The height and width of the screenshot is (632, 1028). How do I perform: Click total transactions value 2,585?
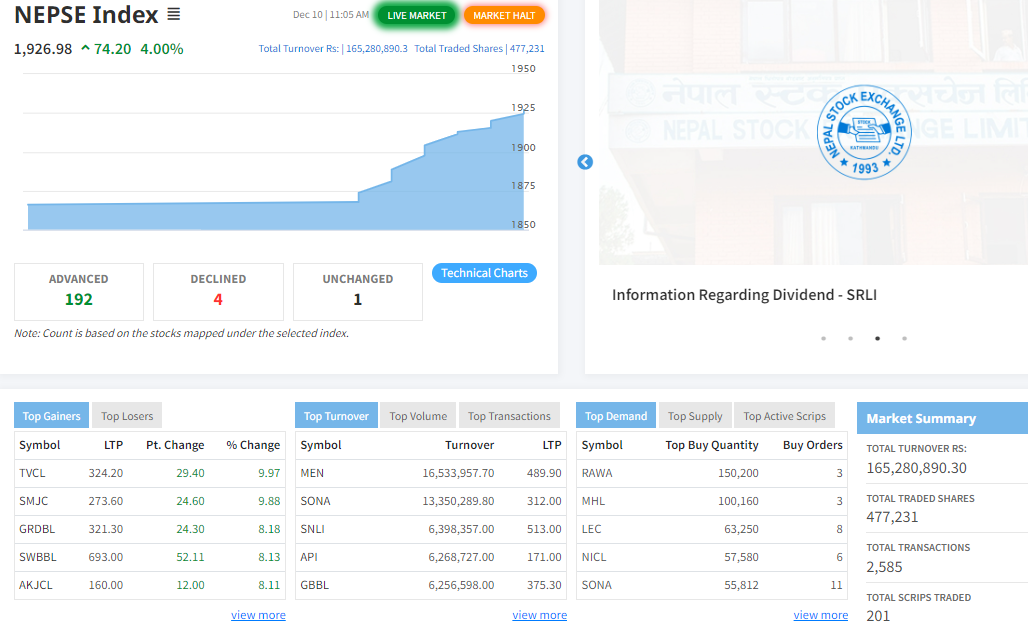[884, 567]
